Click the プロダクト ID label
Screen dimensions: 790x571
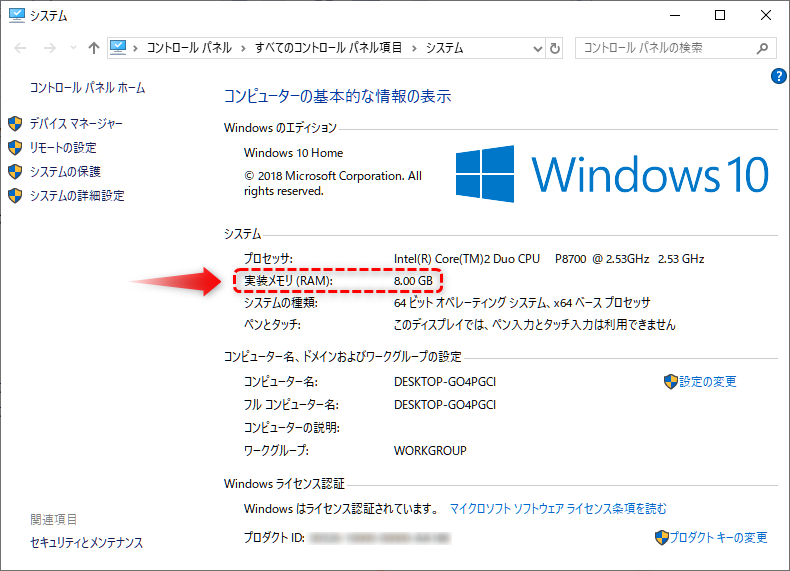coord(275,538)
